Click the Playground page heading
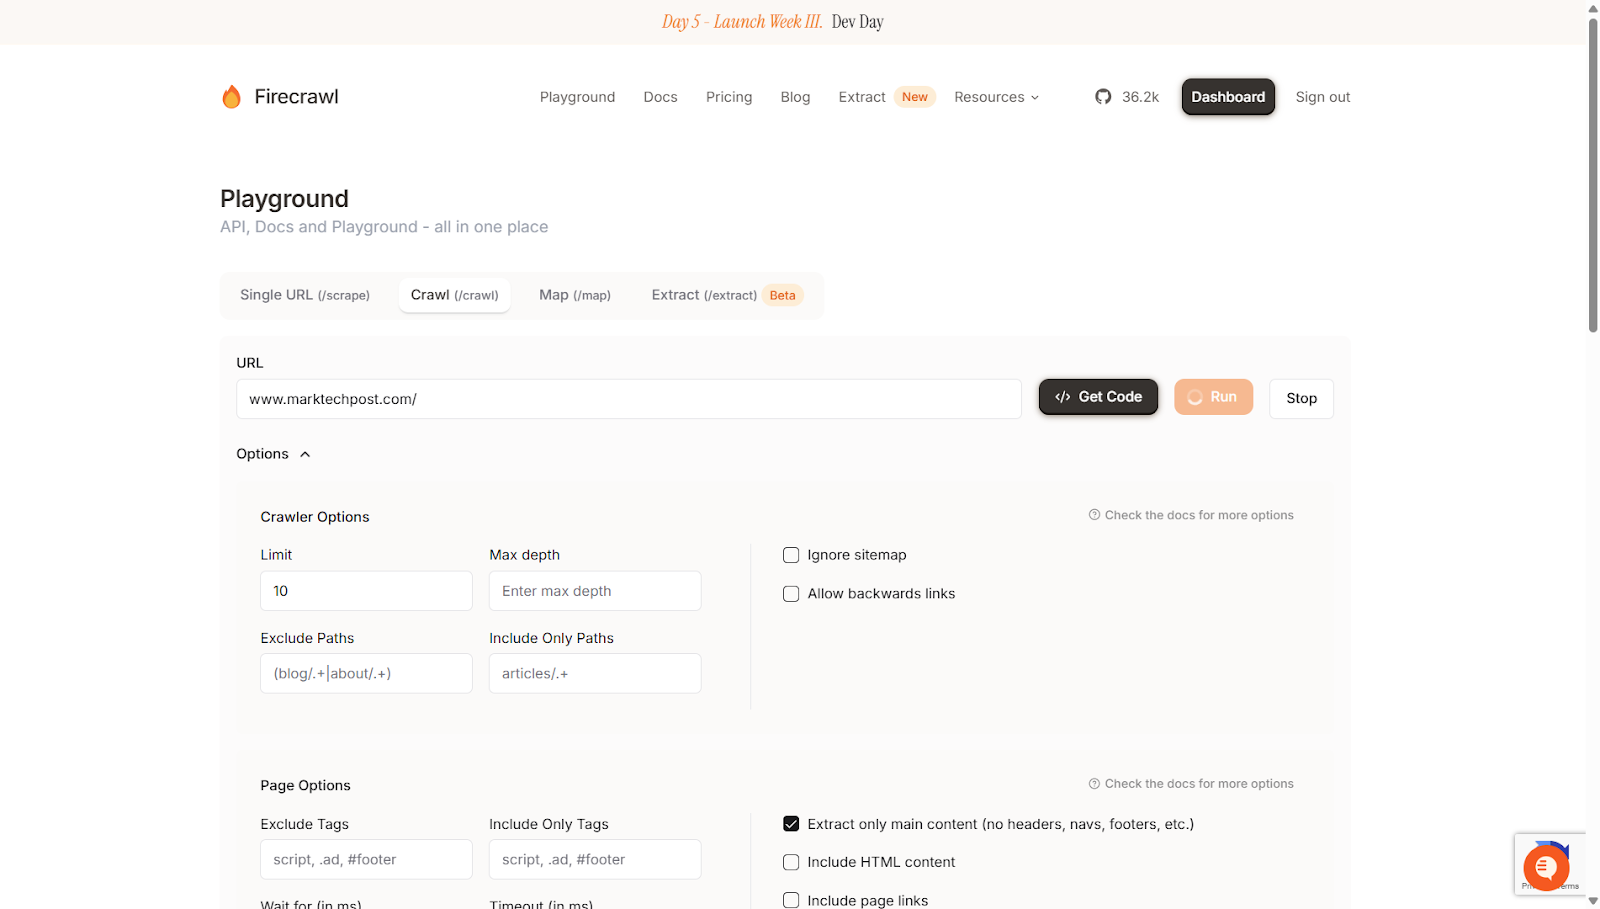Screen dimensions: 1600x909 click(284, 198)
